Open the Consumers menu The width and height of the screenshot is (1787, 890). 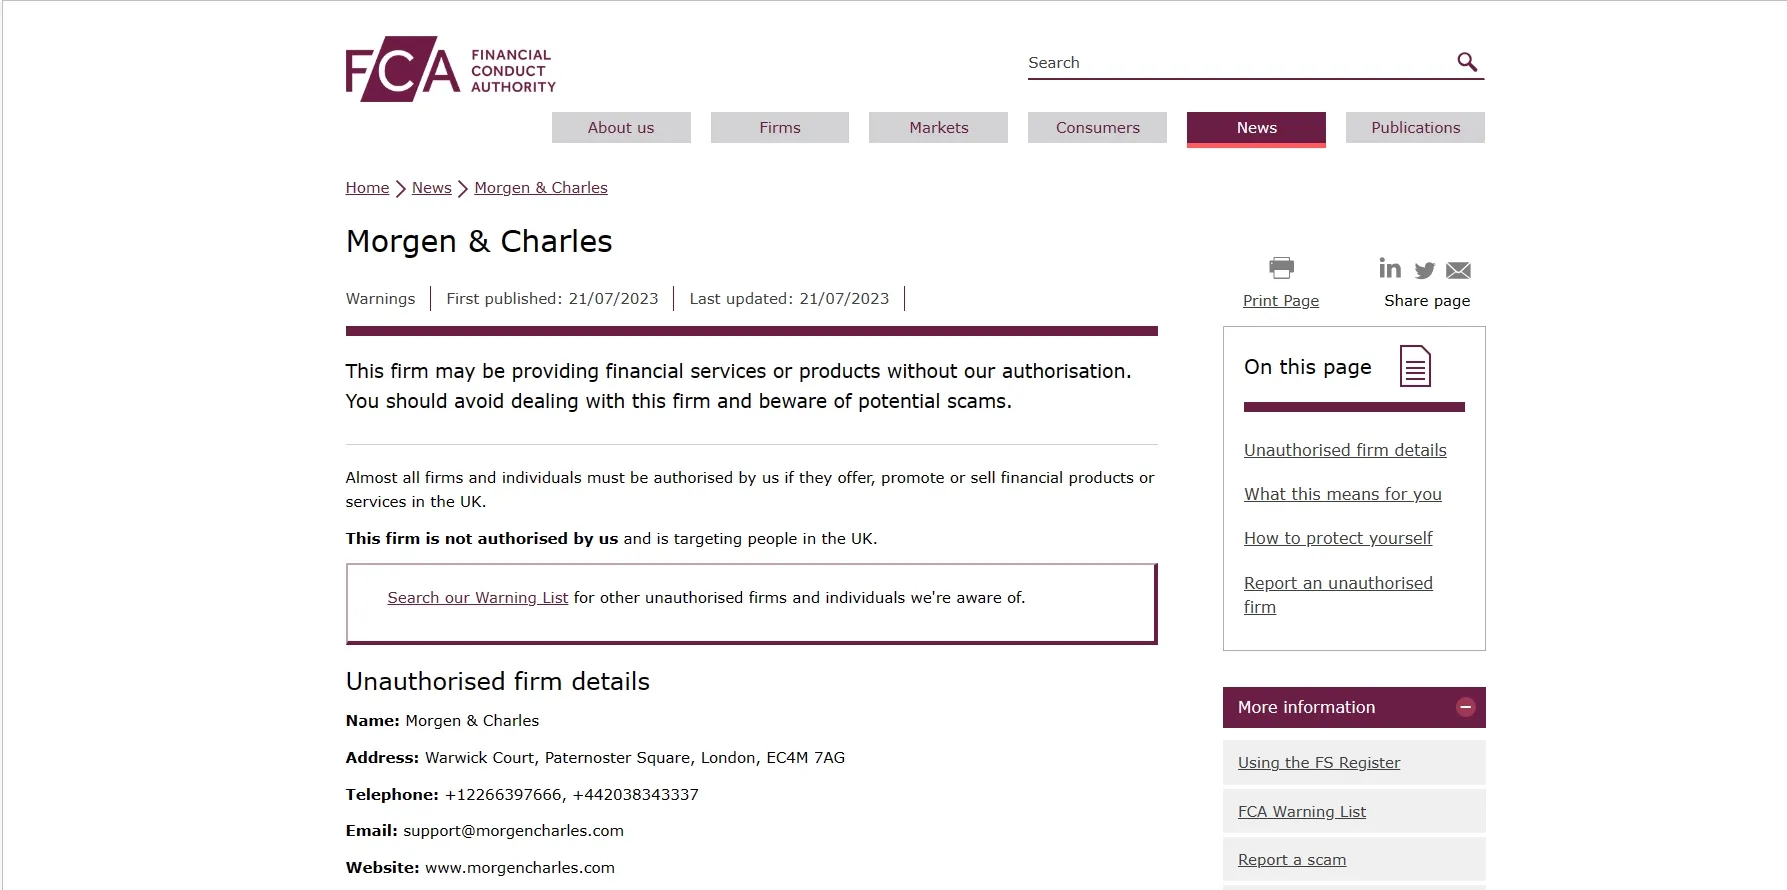click(1097, 127)
